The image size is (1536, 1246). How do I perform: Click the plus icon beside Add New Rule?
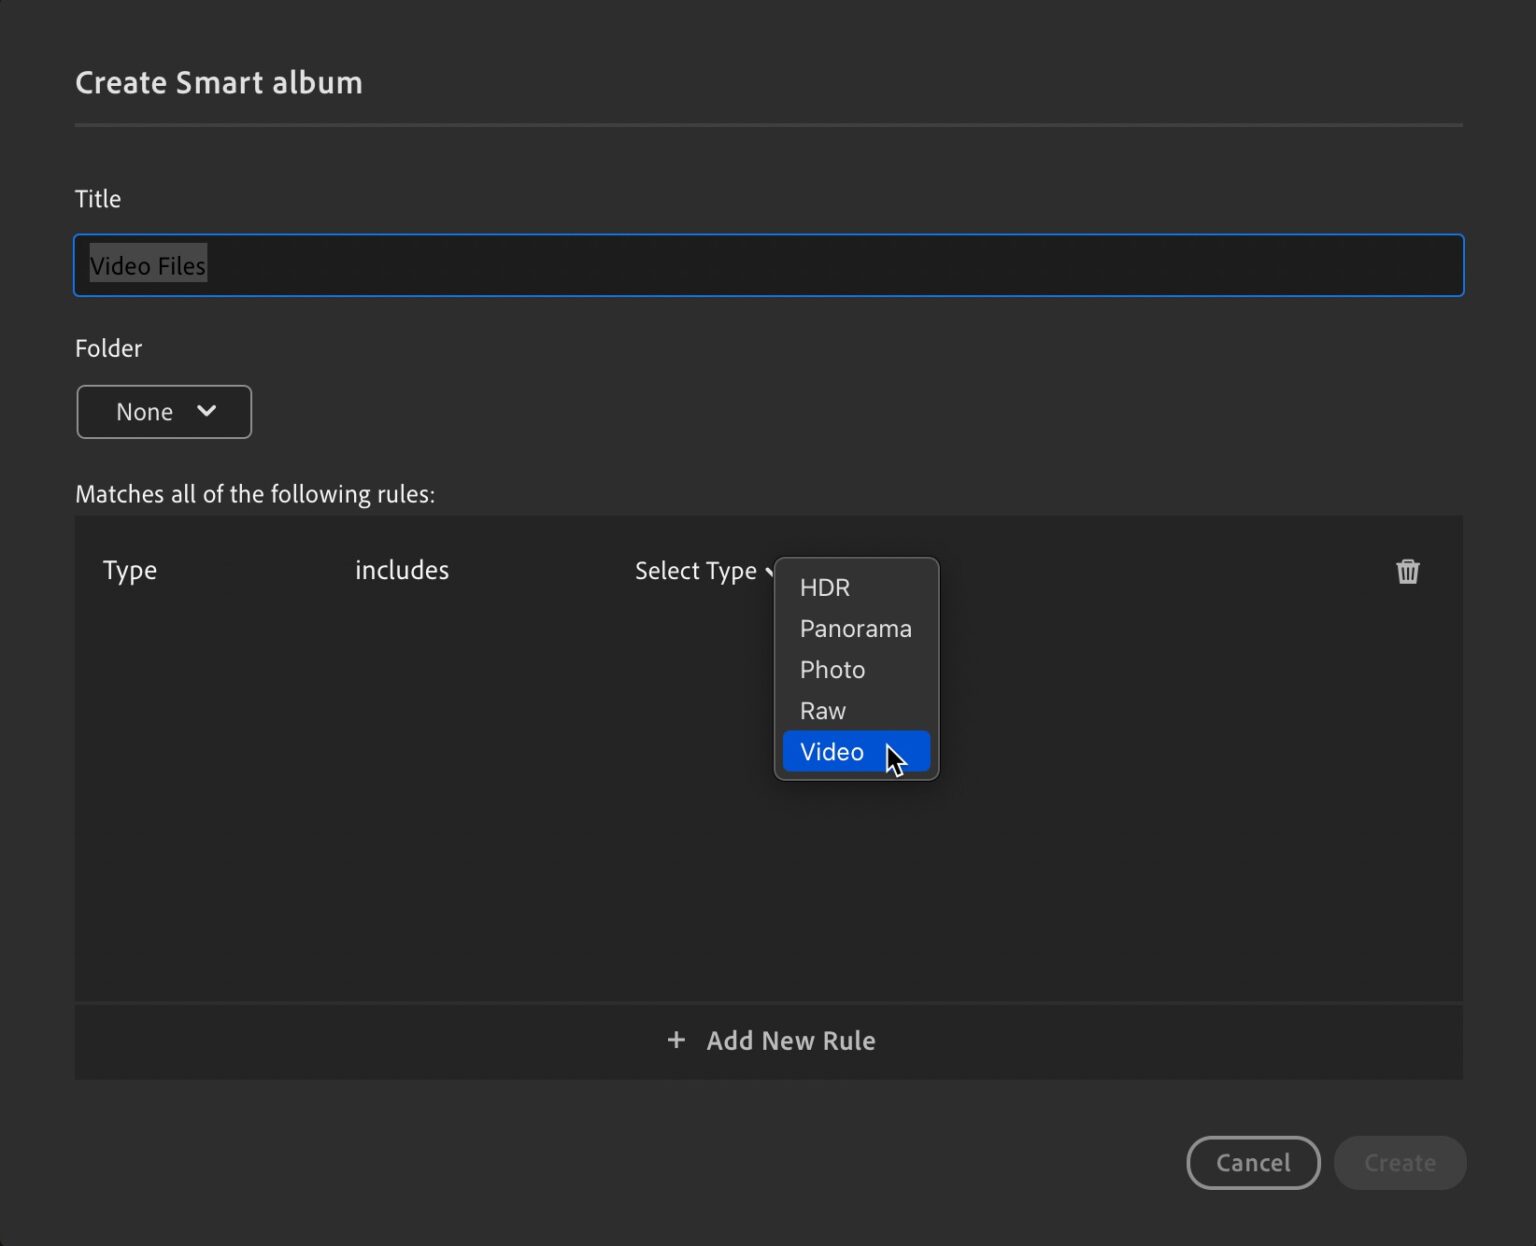tap(676, 1040)
